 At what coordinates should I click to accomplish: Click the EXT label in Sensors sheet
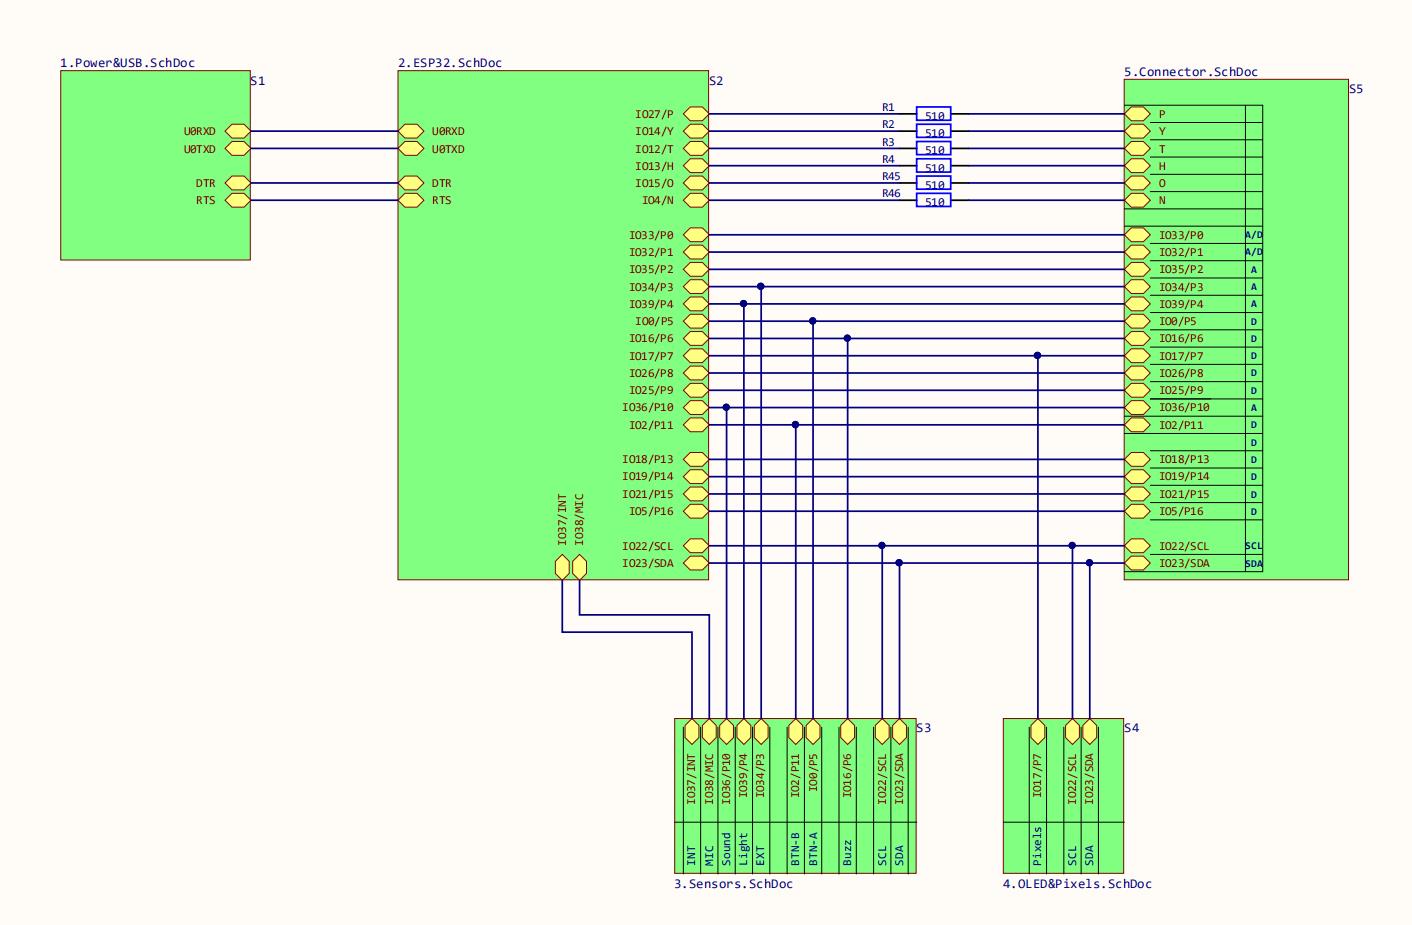(x=760, y=856)
